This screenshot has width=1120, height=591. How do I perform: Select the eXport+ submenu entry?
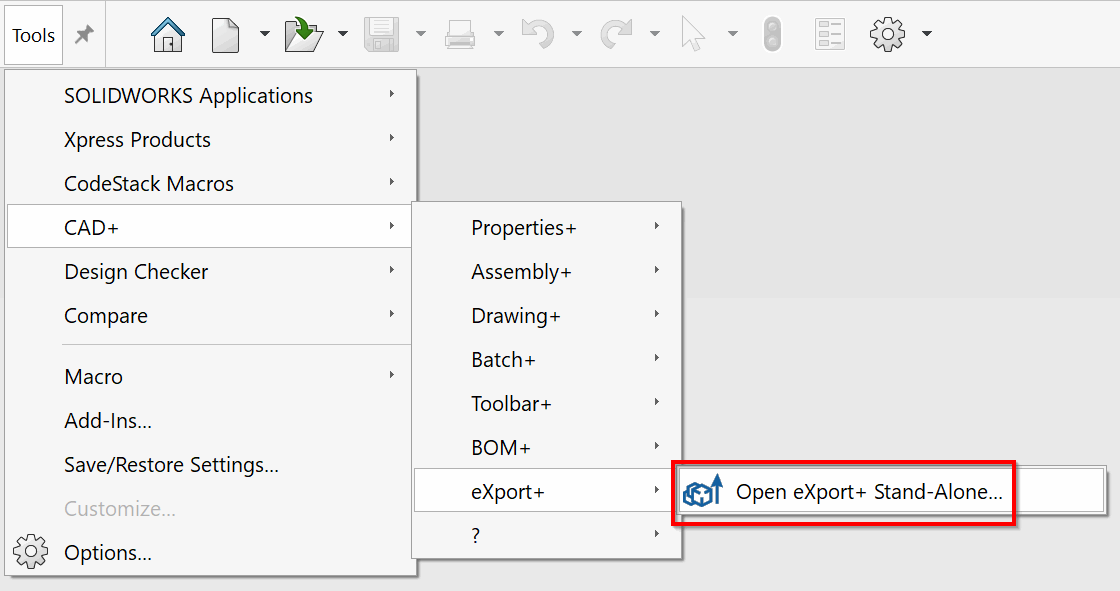click(545, 490)
